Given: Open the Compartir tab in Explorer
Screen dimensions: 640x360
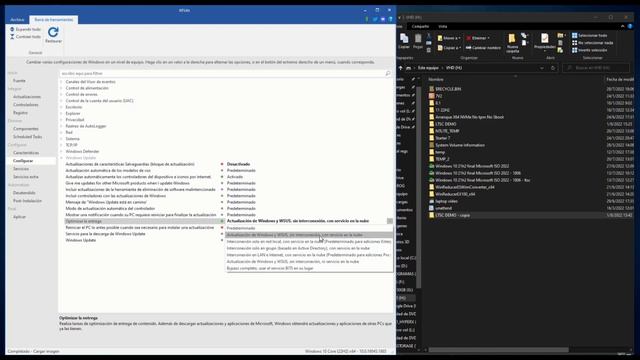Looking at the screenshot, I should pos(420,27).
